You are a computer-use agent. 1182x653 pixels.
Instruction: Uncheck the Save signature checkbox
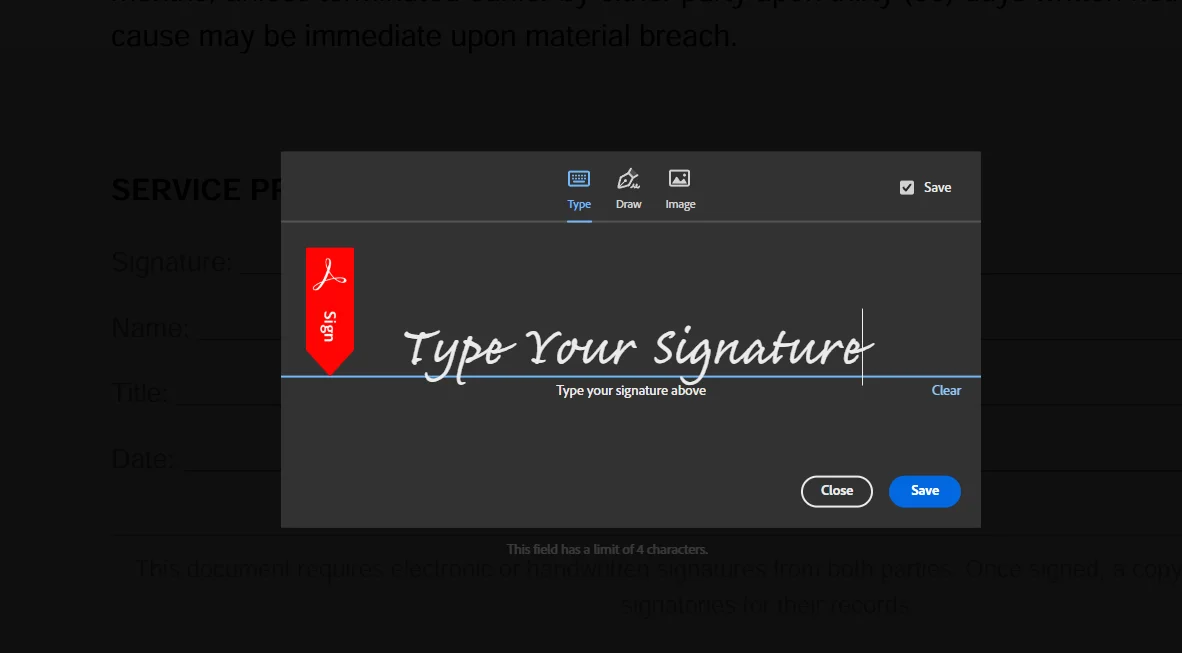[907, 188]
